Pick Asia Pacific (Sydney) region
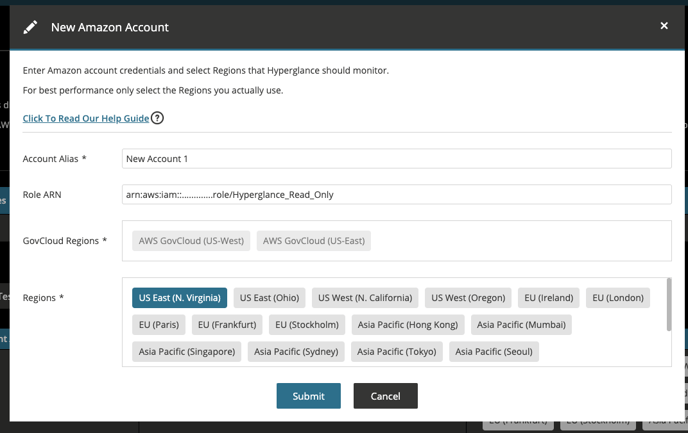The height and width of the screenshot is (433, 688). (x=296, y=351)
